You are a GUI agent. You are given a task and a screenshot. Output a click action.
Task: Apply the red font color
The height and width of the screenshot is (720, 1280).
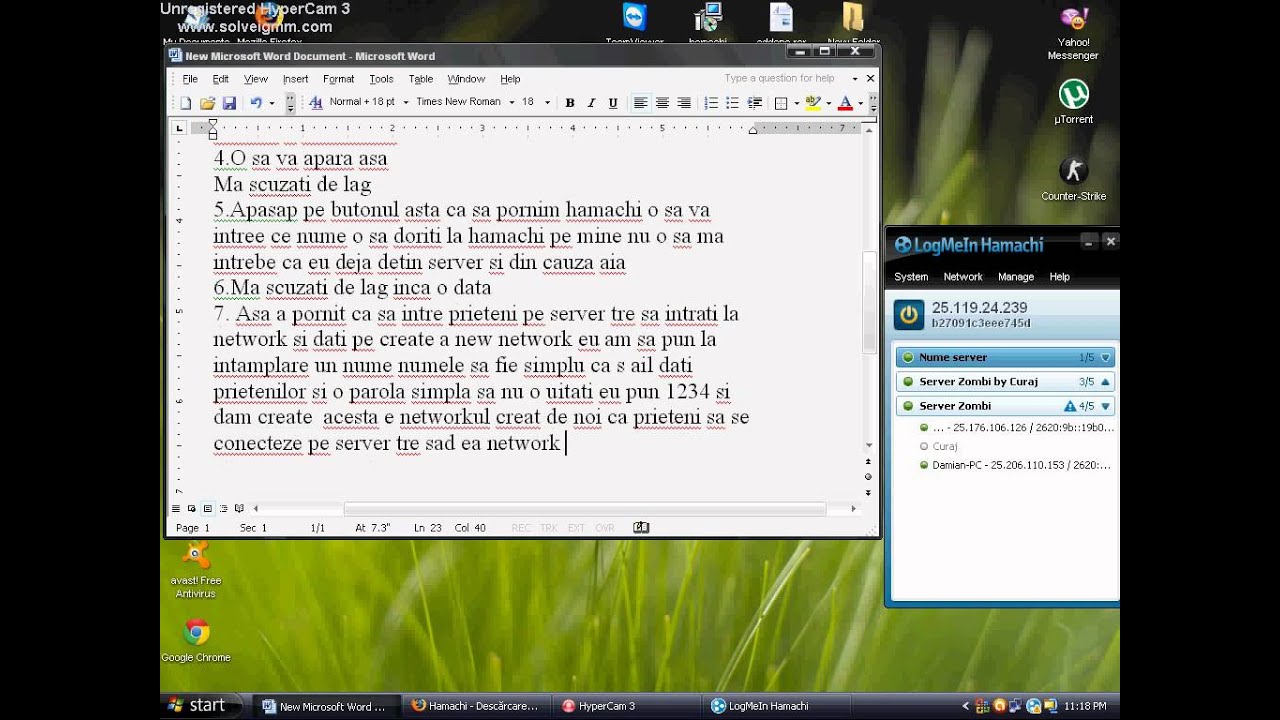(x=845, y=103)
